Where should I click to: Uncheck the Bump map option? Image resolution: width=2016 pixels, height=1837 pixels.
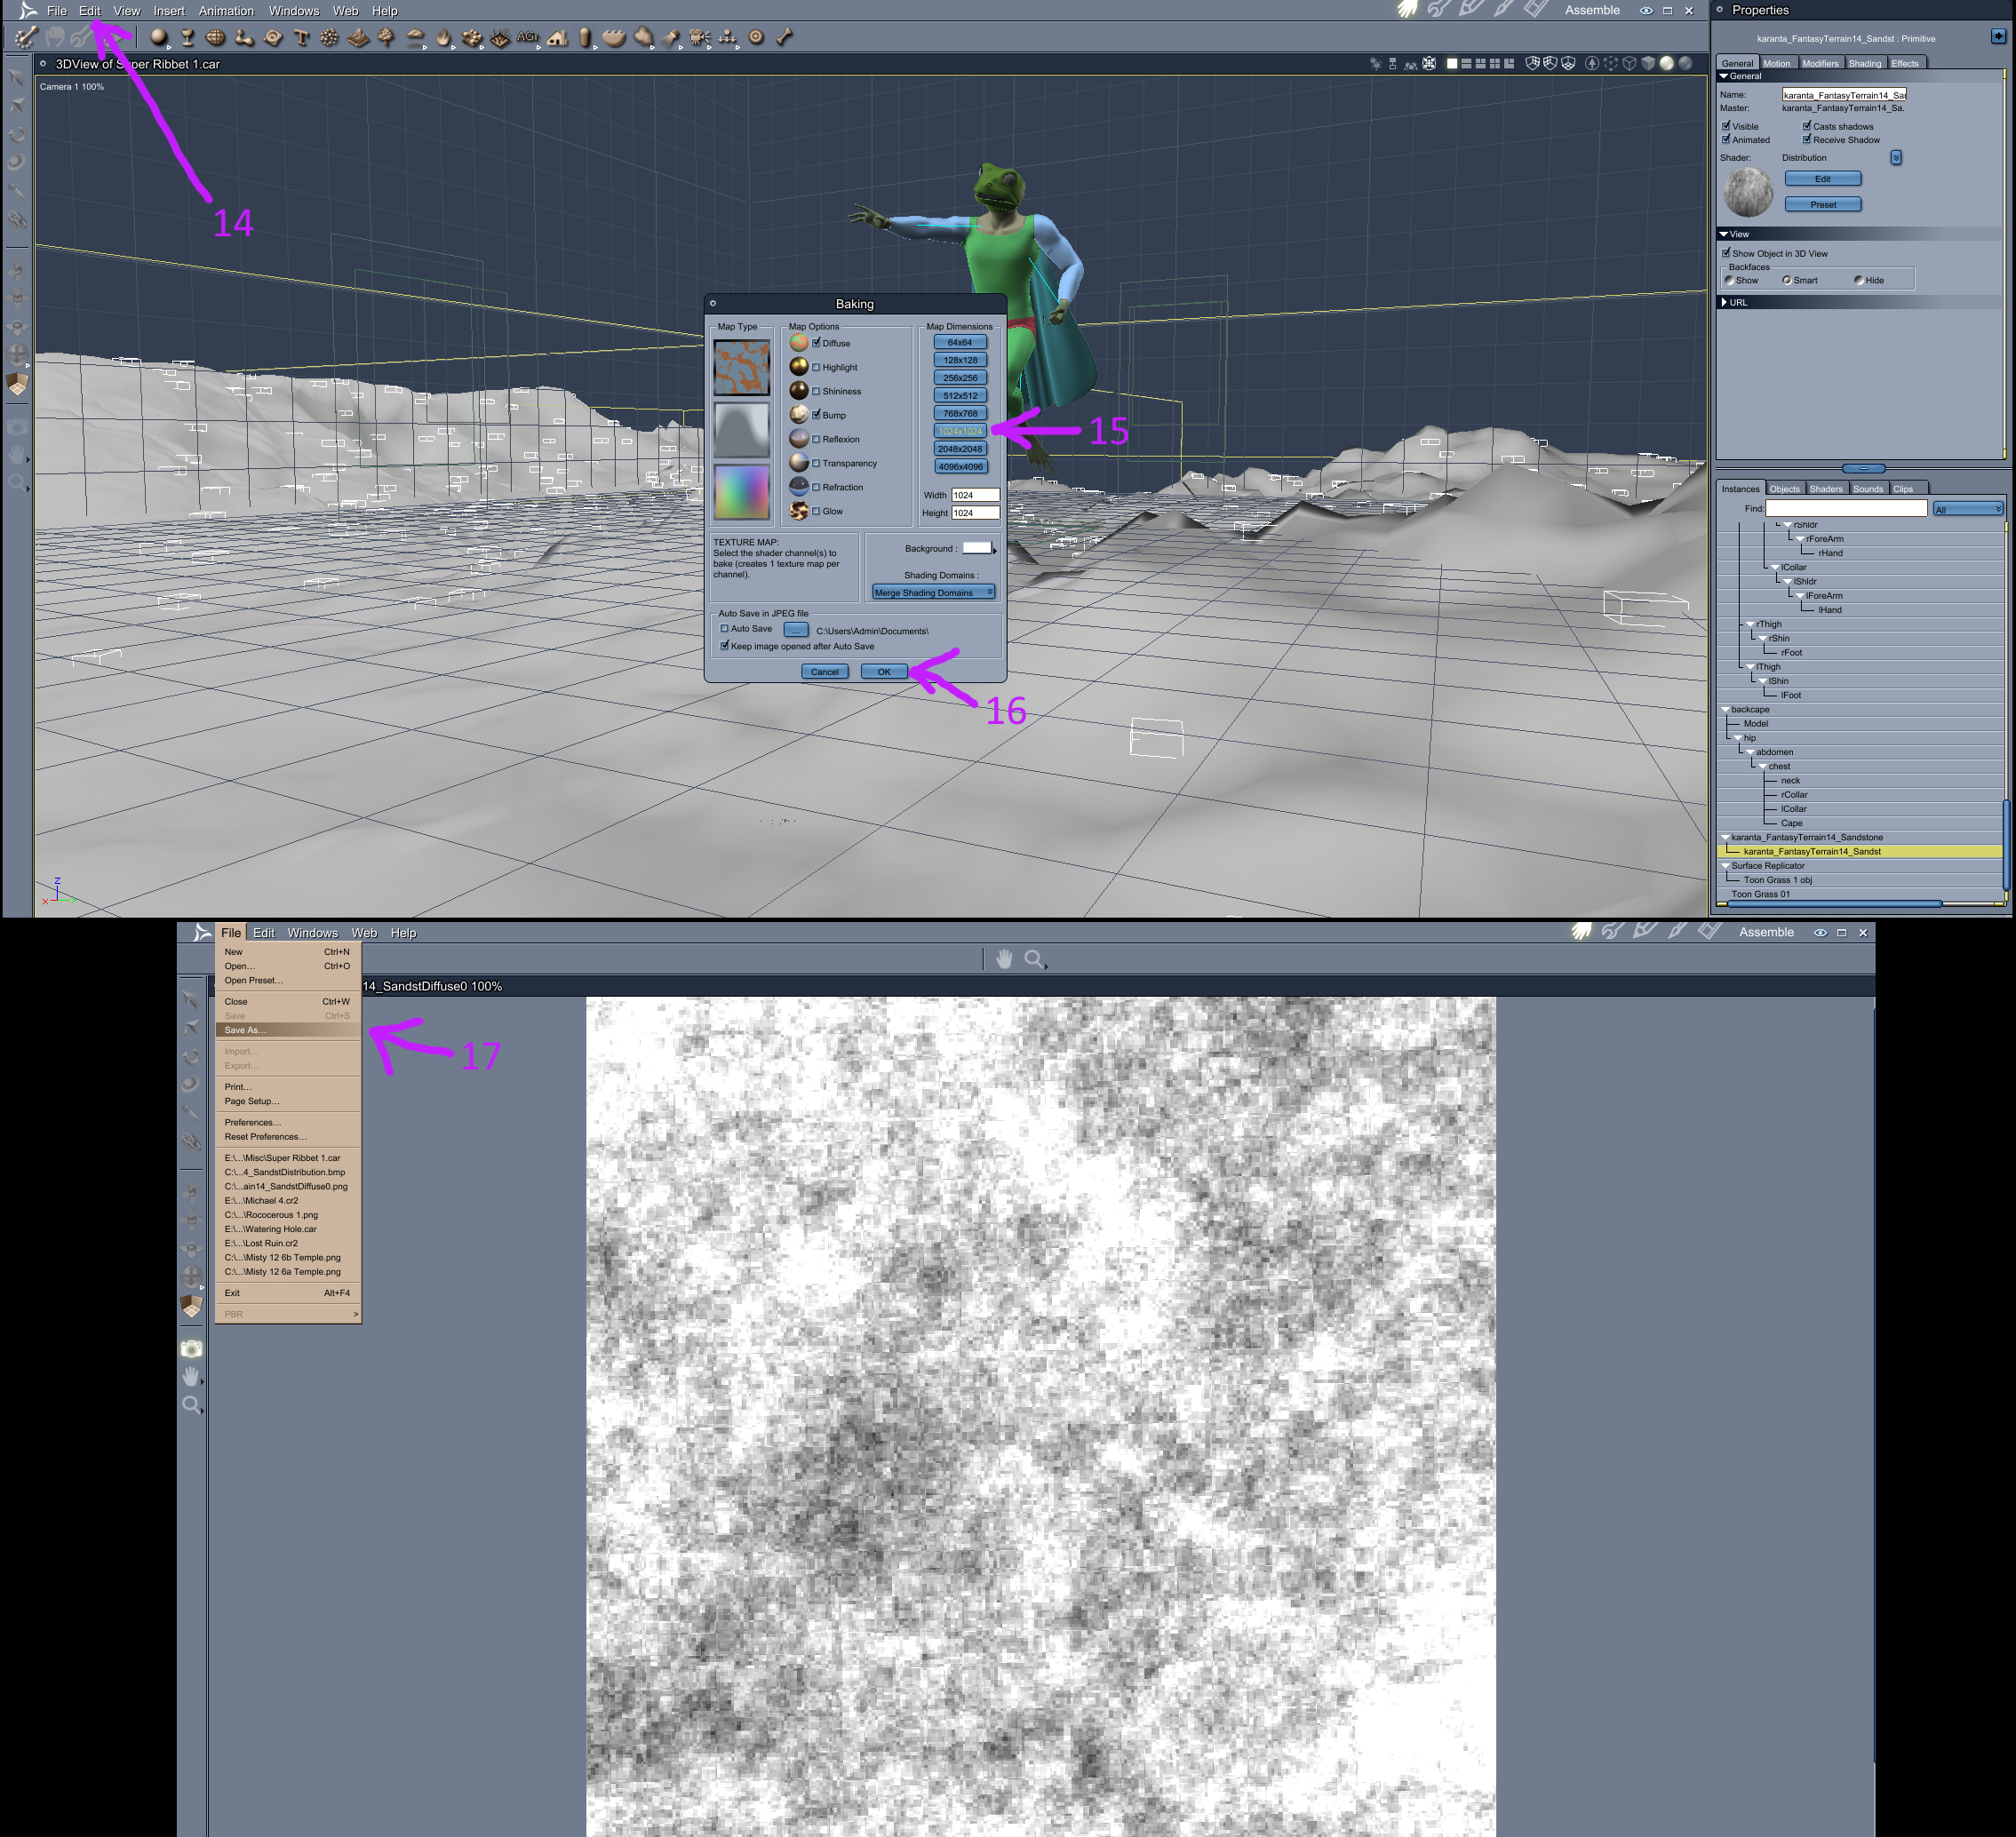816,415
